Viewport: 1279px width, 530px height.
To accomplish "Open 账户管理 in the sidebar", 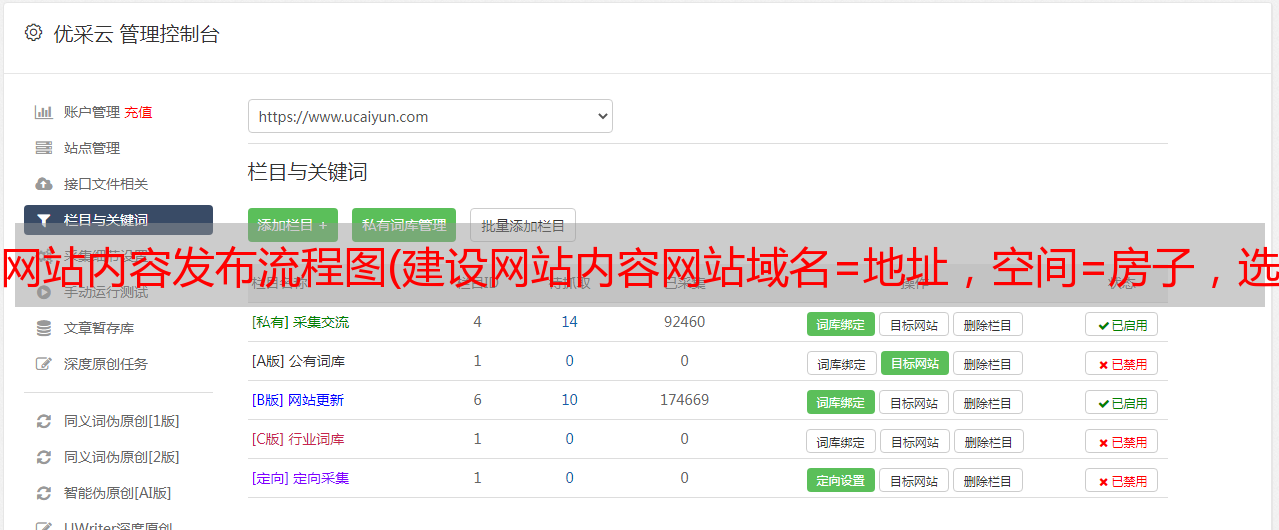I will click(x=92, y=112).
